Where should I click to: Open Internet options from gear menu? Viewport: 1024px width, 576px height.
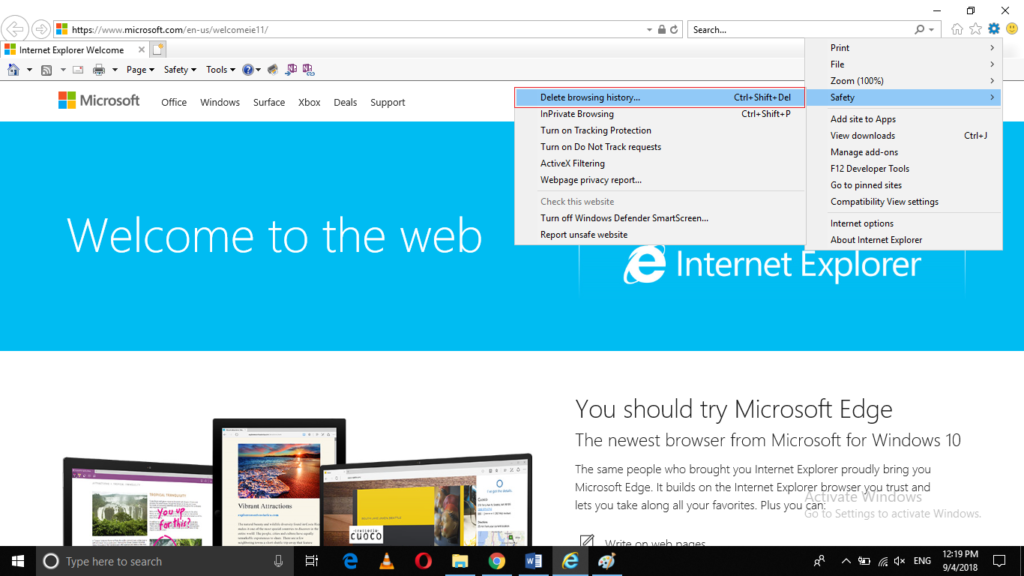904,223
